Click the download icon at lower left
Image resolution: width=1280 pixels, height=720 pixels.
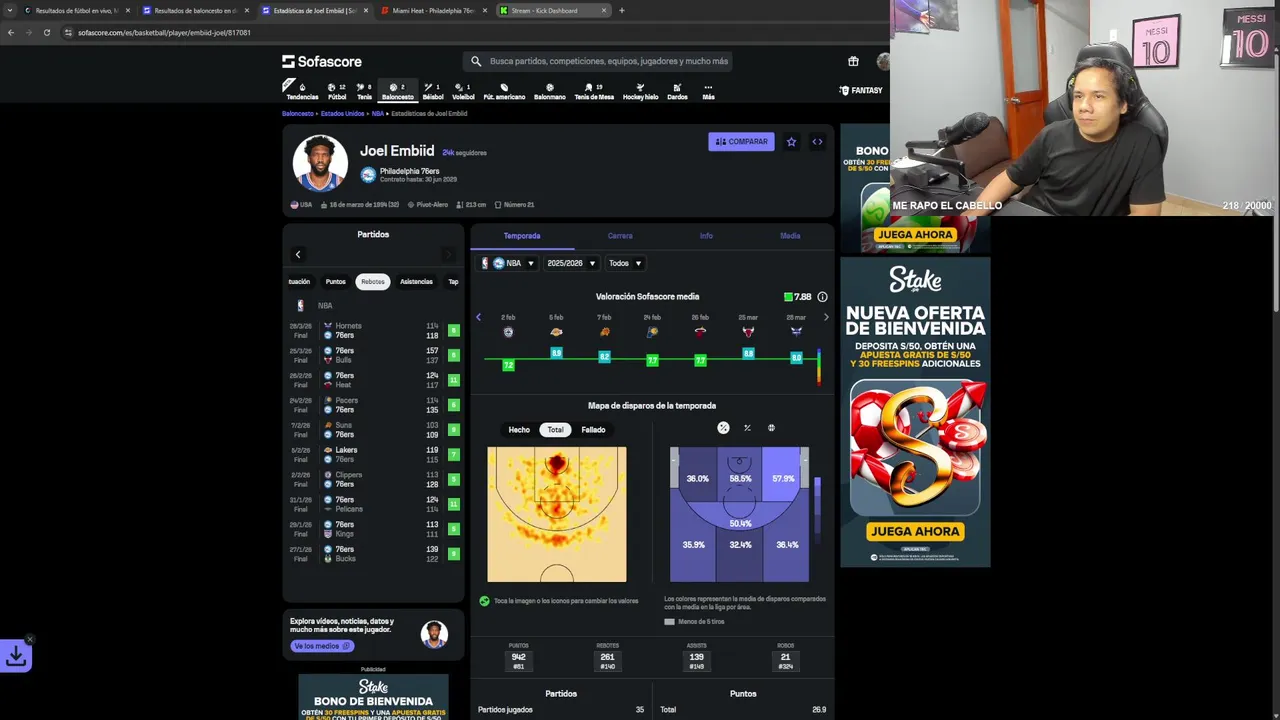point(16,655)
